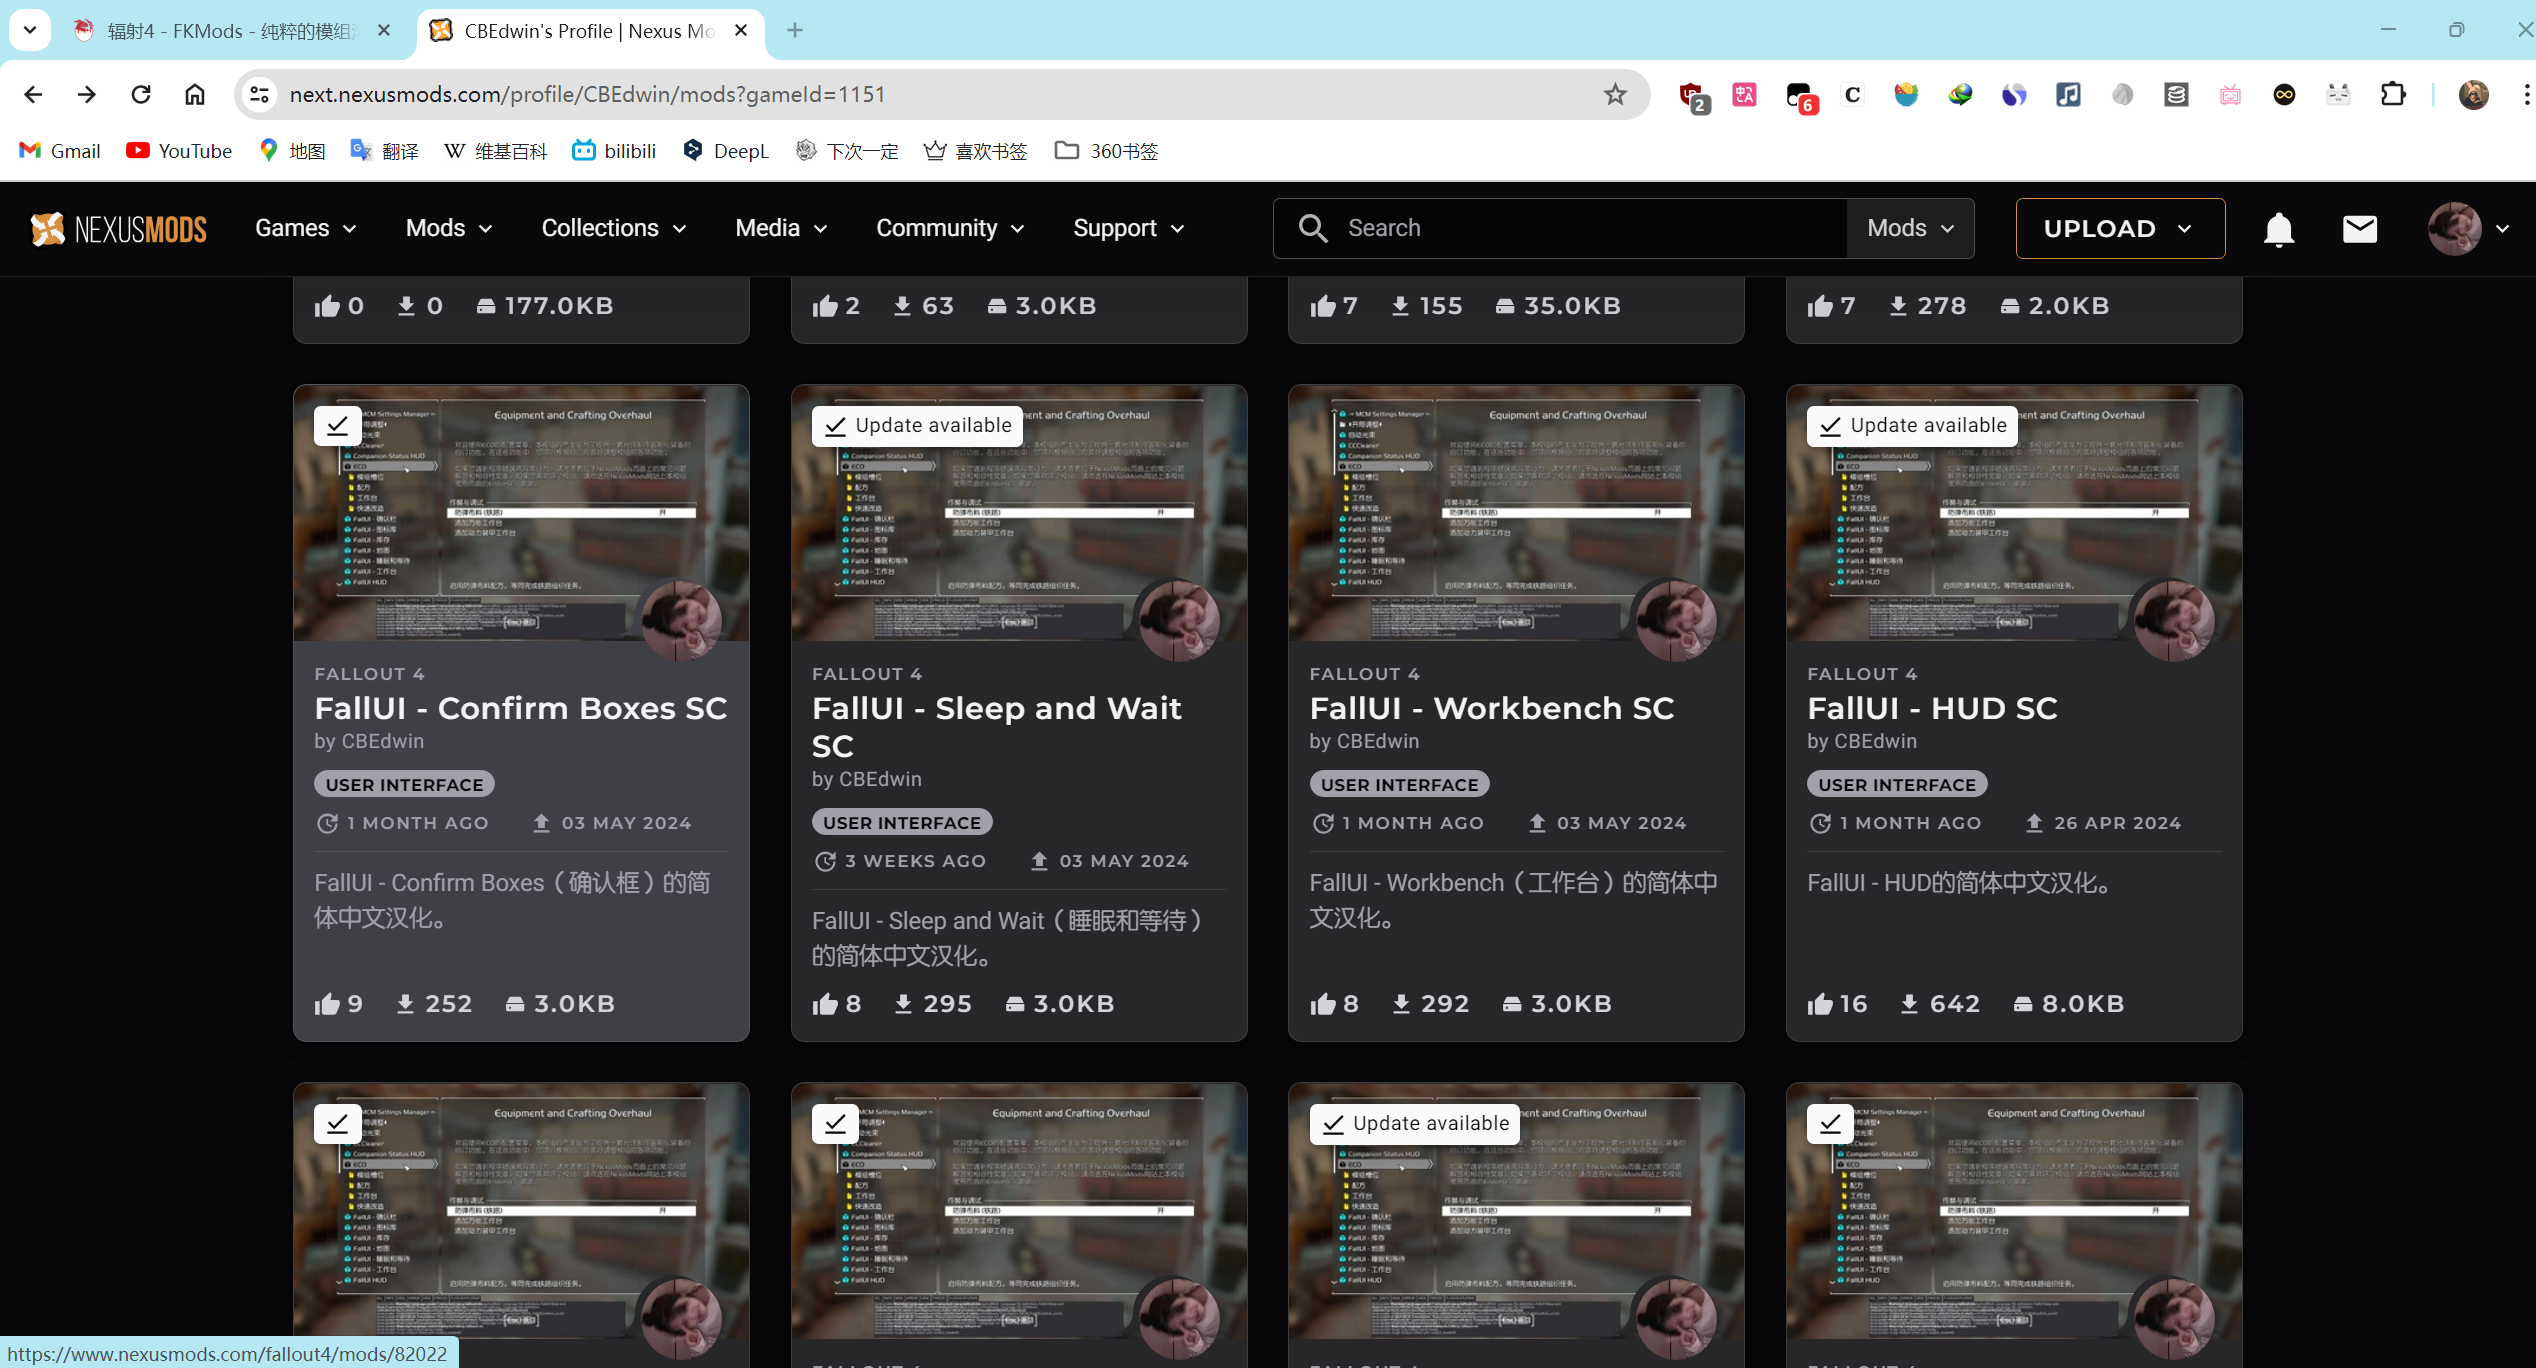Bookmark this page with the star icon

click(1615, 94)
